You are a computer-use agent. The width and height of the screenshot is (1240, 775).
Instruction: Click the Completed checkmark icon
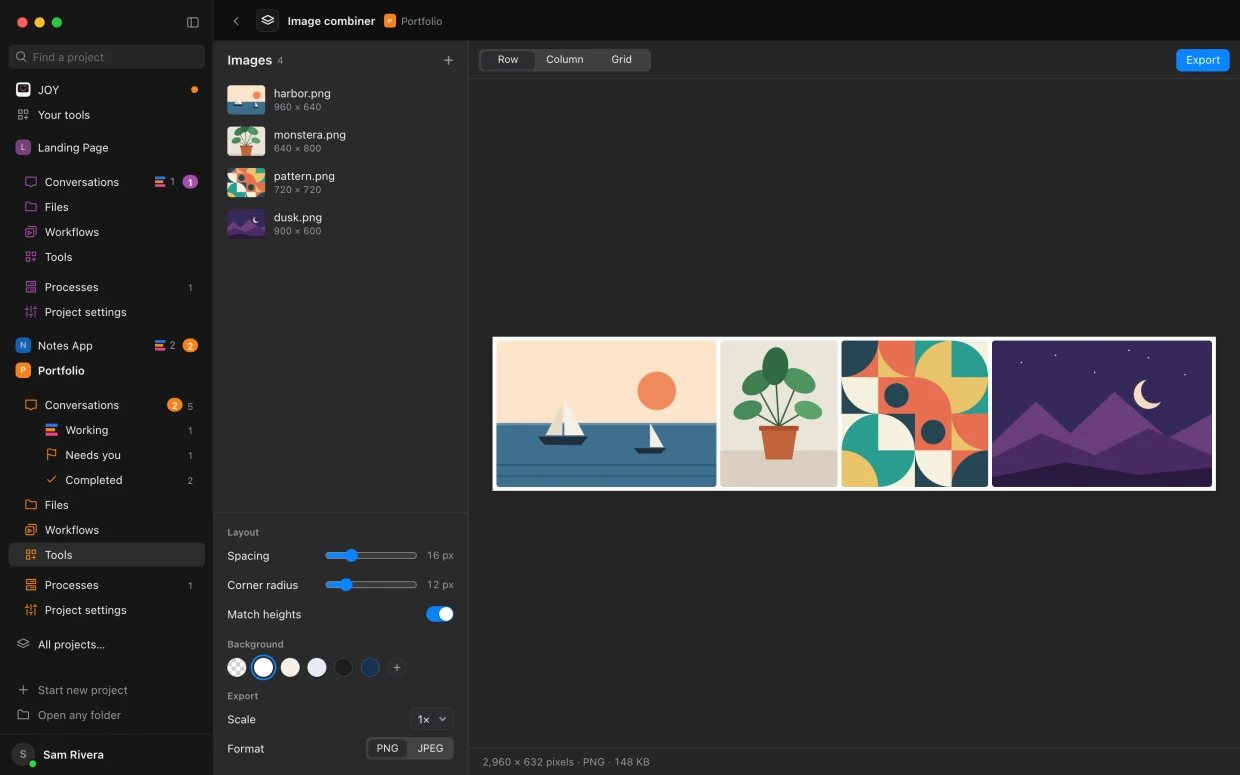point(52,480)
